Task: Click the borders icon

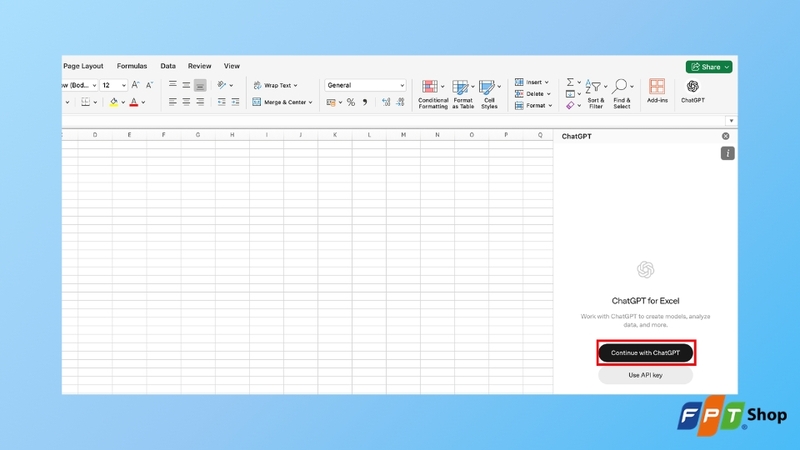Action: tap(85, 102)
